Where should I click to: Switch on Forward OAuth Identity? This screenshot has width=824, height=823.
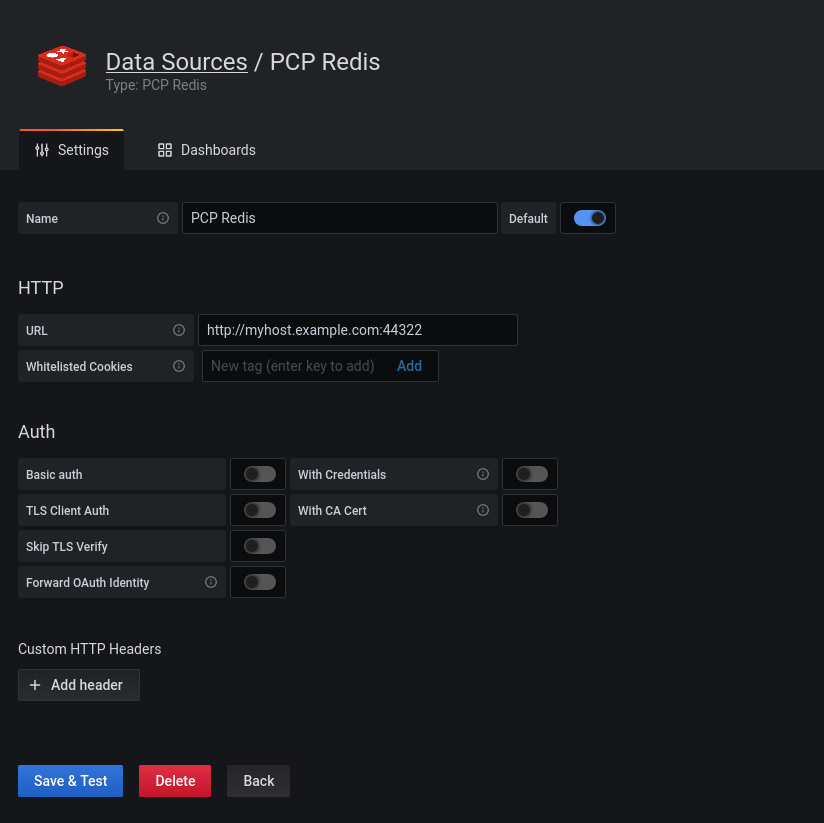(259, 582)
